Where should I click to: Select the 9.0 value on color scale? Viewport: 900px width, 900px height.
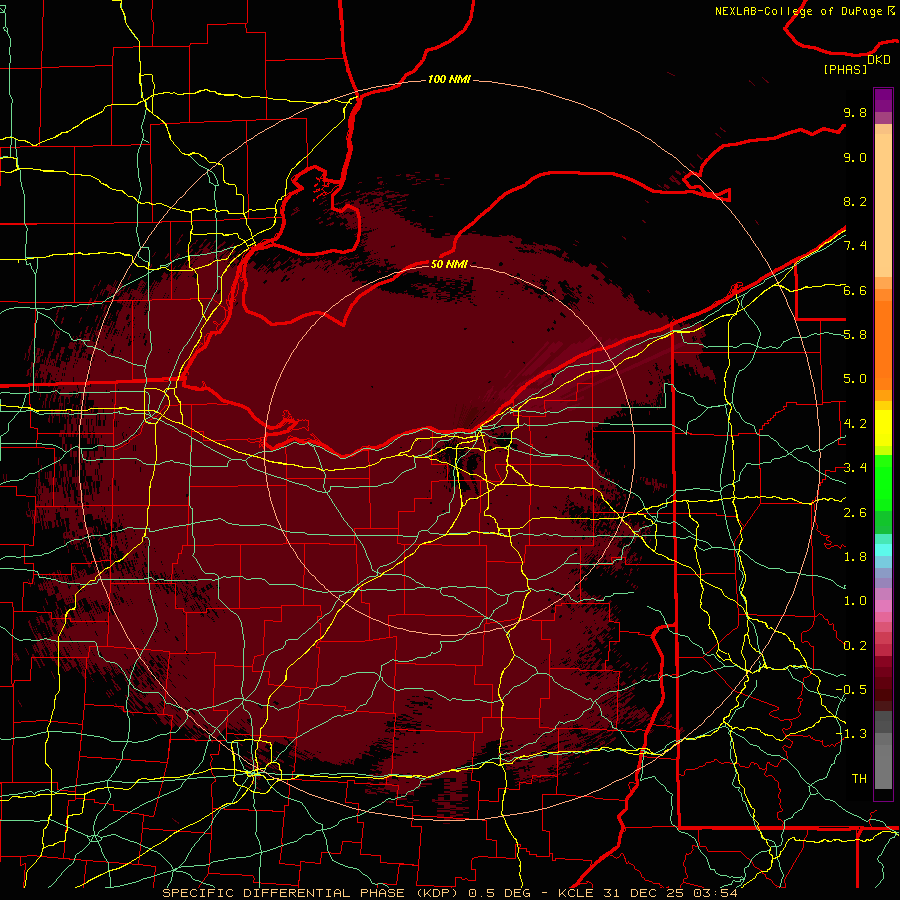[x=855, y=157]
